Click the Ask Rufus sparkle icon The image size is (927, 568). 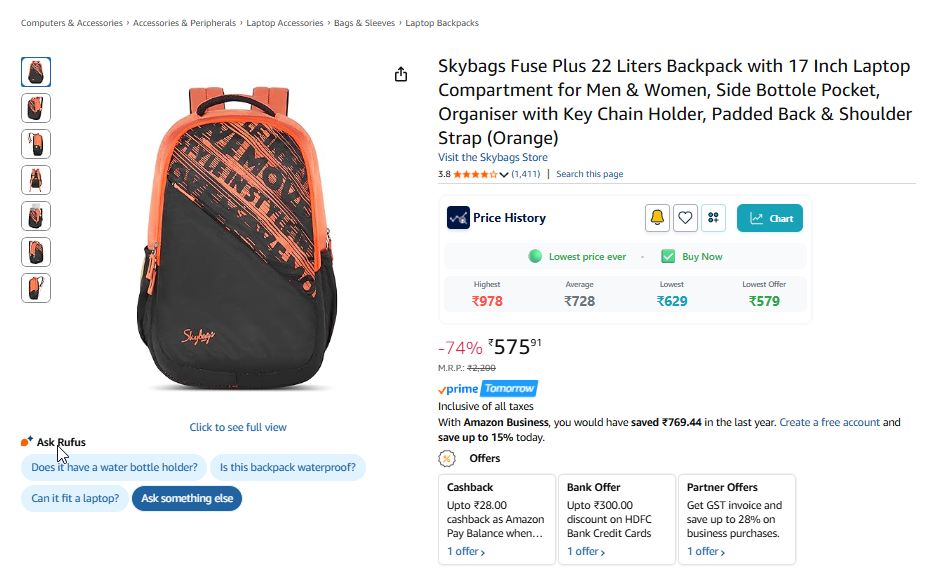pyautogui.click(x=27, y=442)
